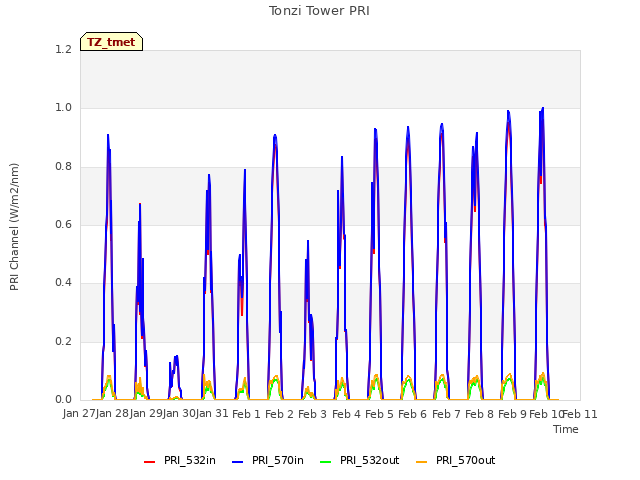Click the Feb 9 x-axis tick label
The height and width of the screenshot is (480, 640).
tap(512, 414)
